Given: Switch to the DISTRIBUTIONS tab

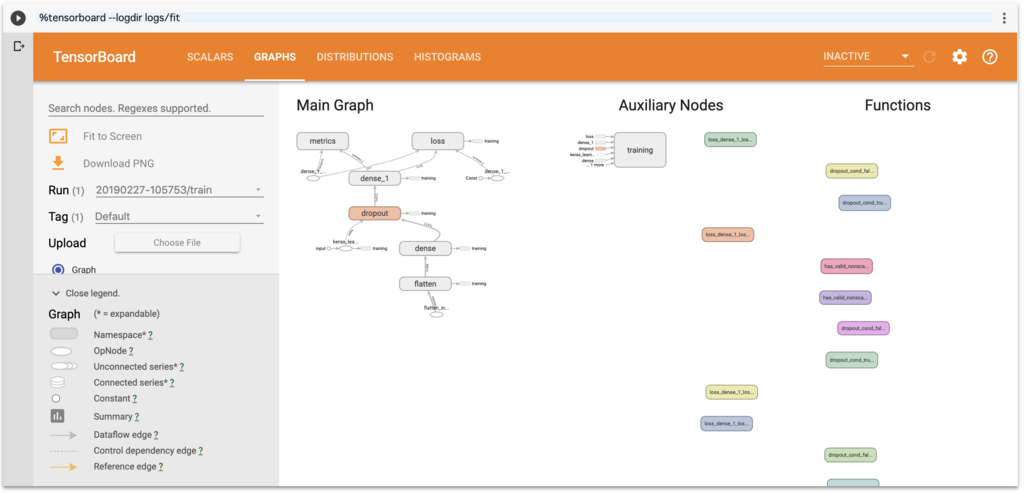Looking at the screenshot, I should (x=355, y=57).
